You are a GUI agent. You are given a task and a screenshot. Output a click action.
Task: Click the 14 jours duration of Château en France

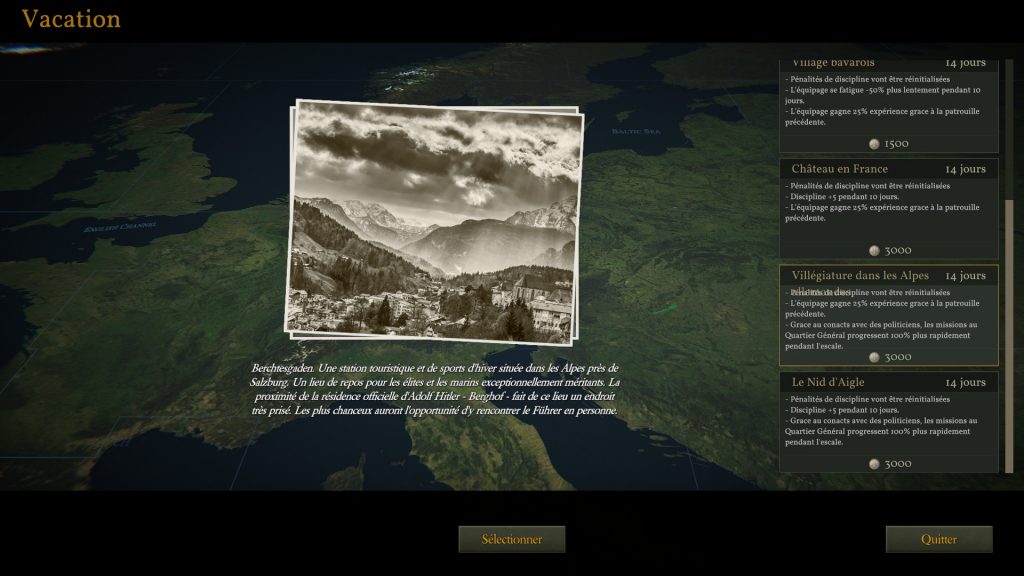(x=965, y=169)
